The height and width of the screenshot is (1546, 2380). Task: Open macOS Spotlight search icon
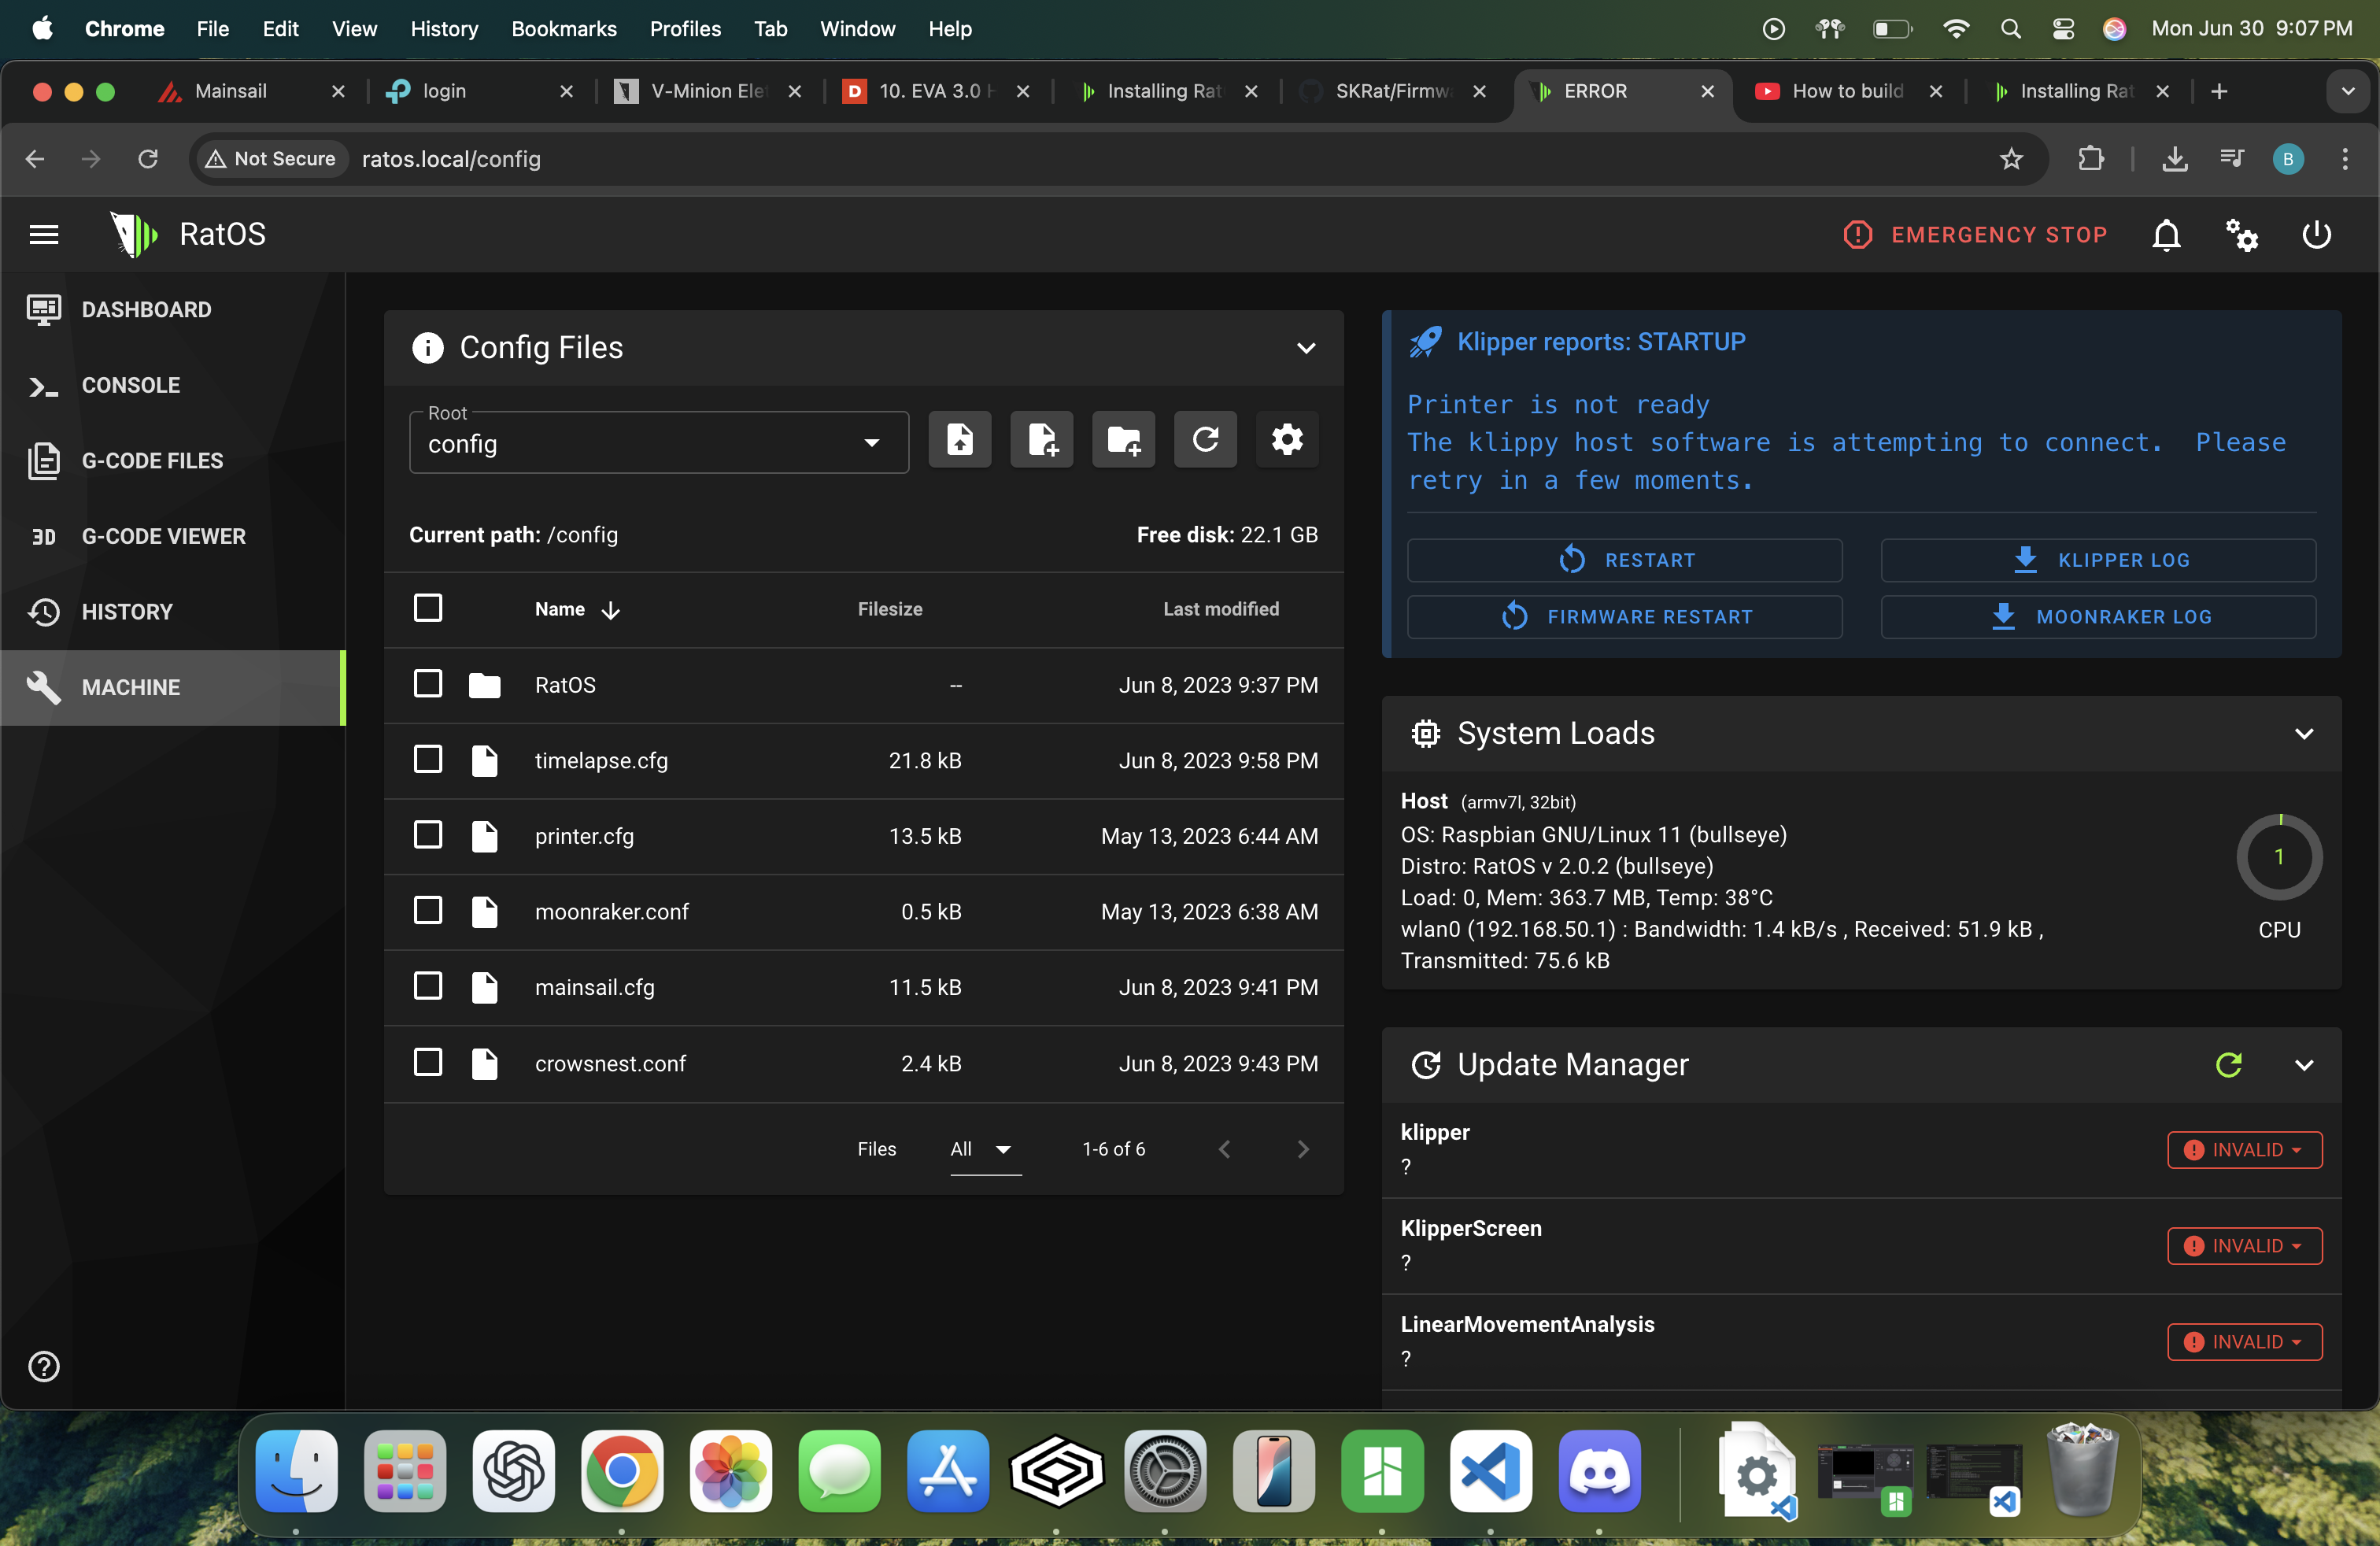point(2010,29)
